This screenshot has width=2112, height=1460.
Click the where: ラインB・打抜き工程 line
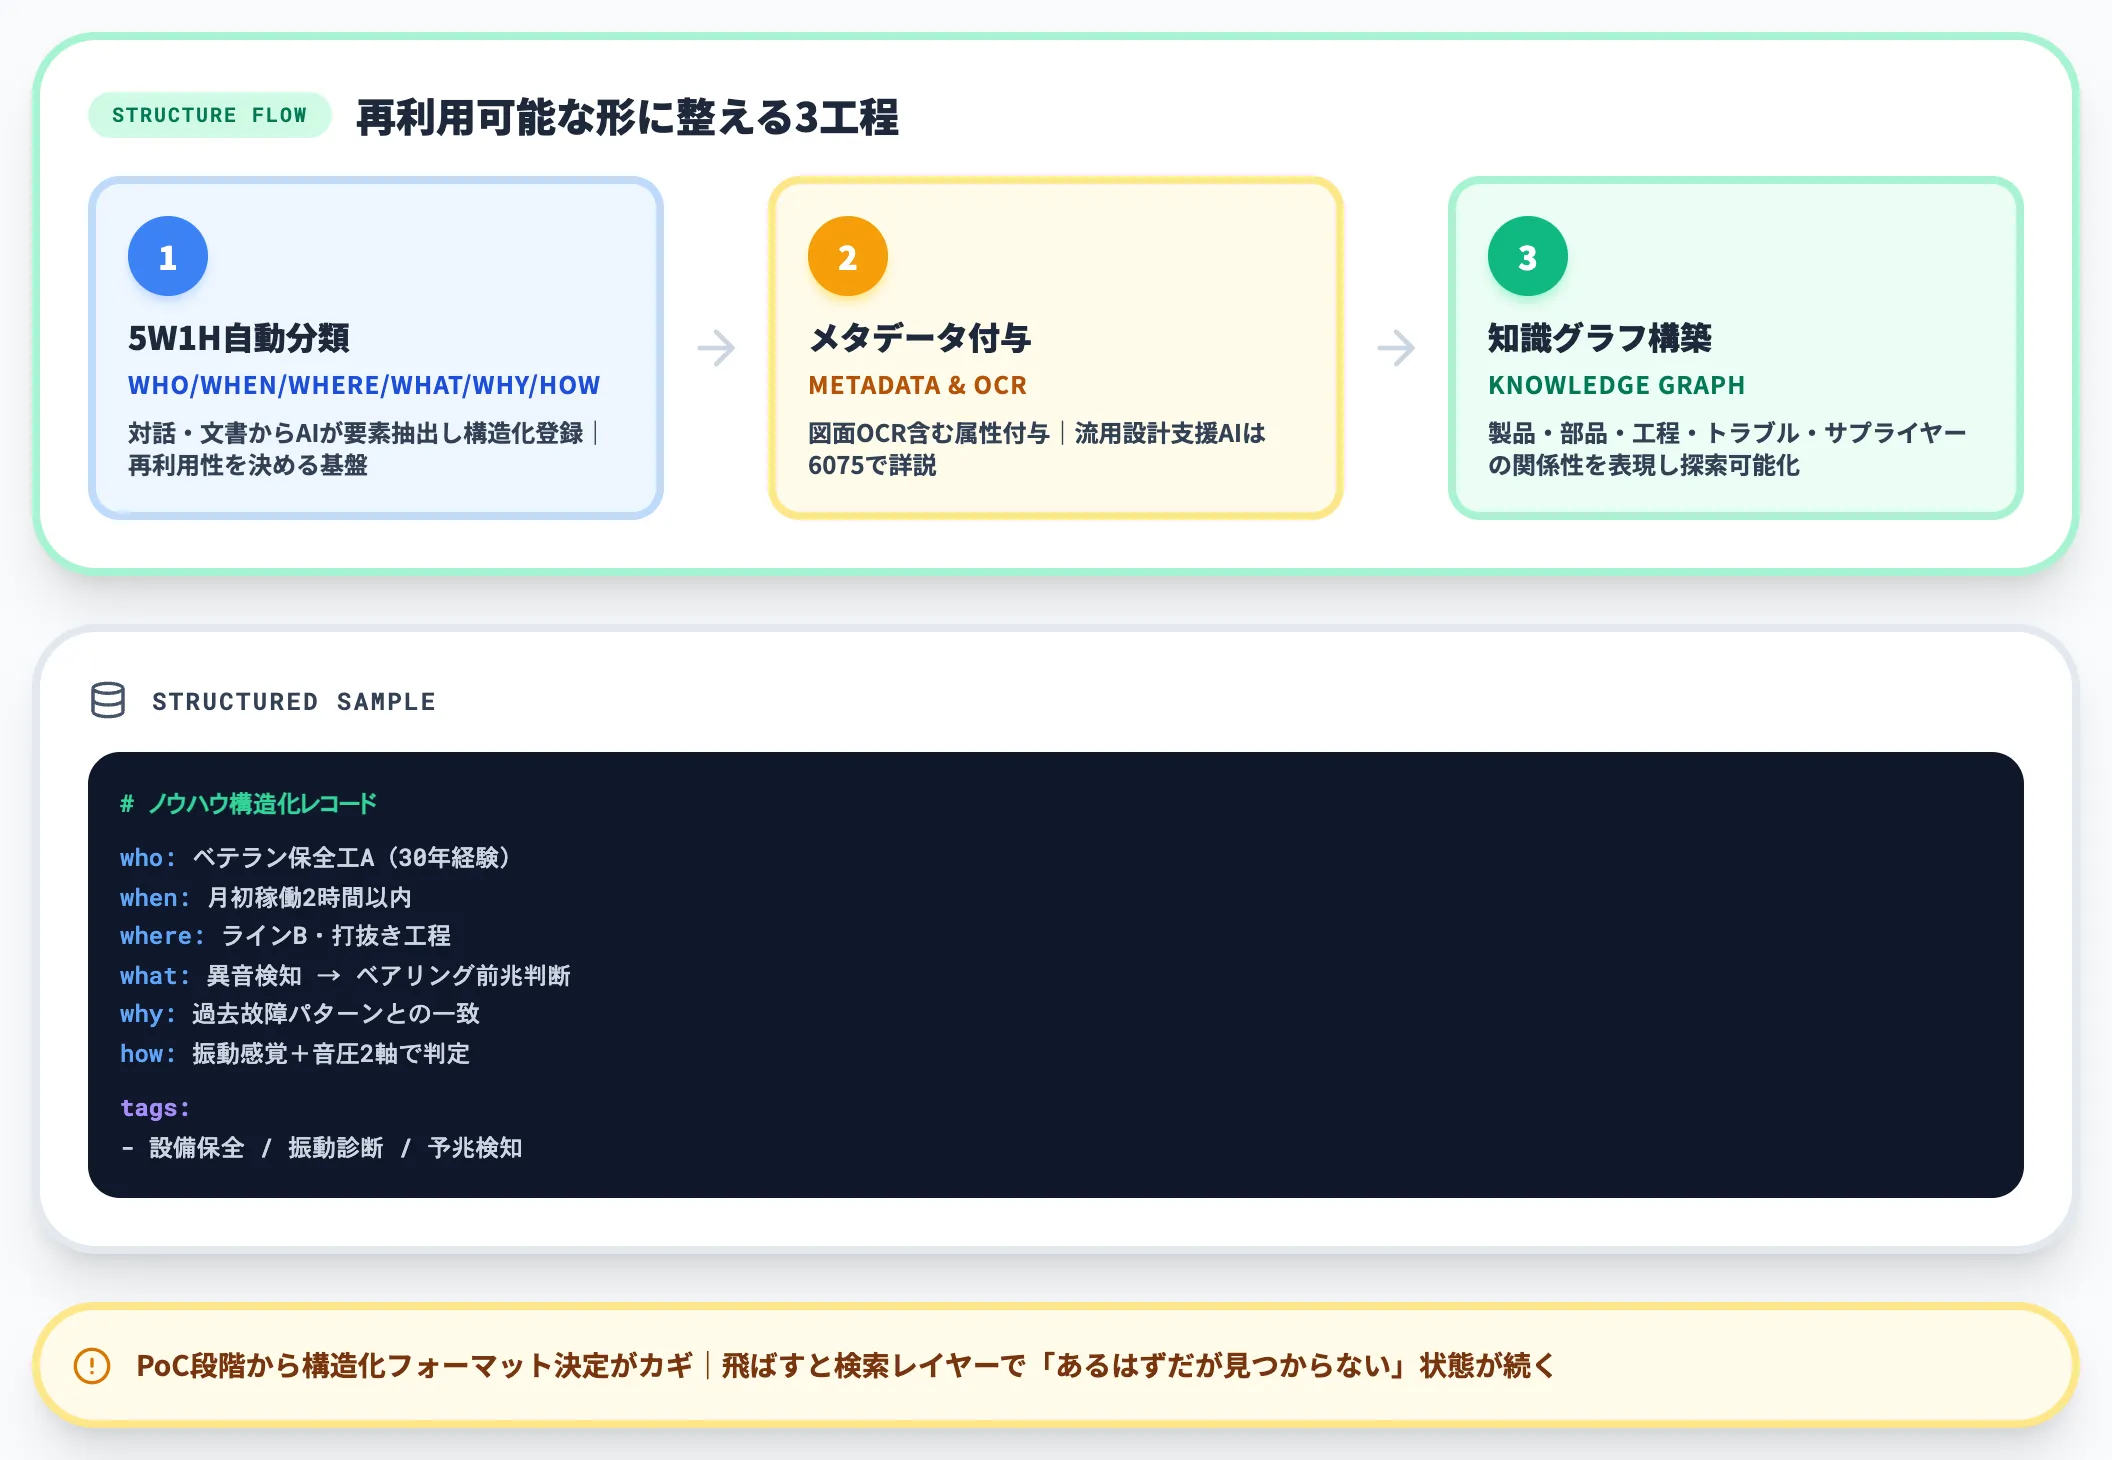(x=286, y=936)
